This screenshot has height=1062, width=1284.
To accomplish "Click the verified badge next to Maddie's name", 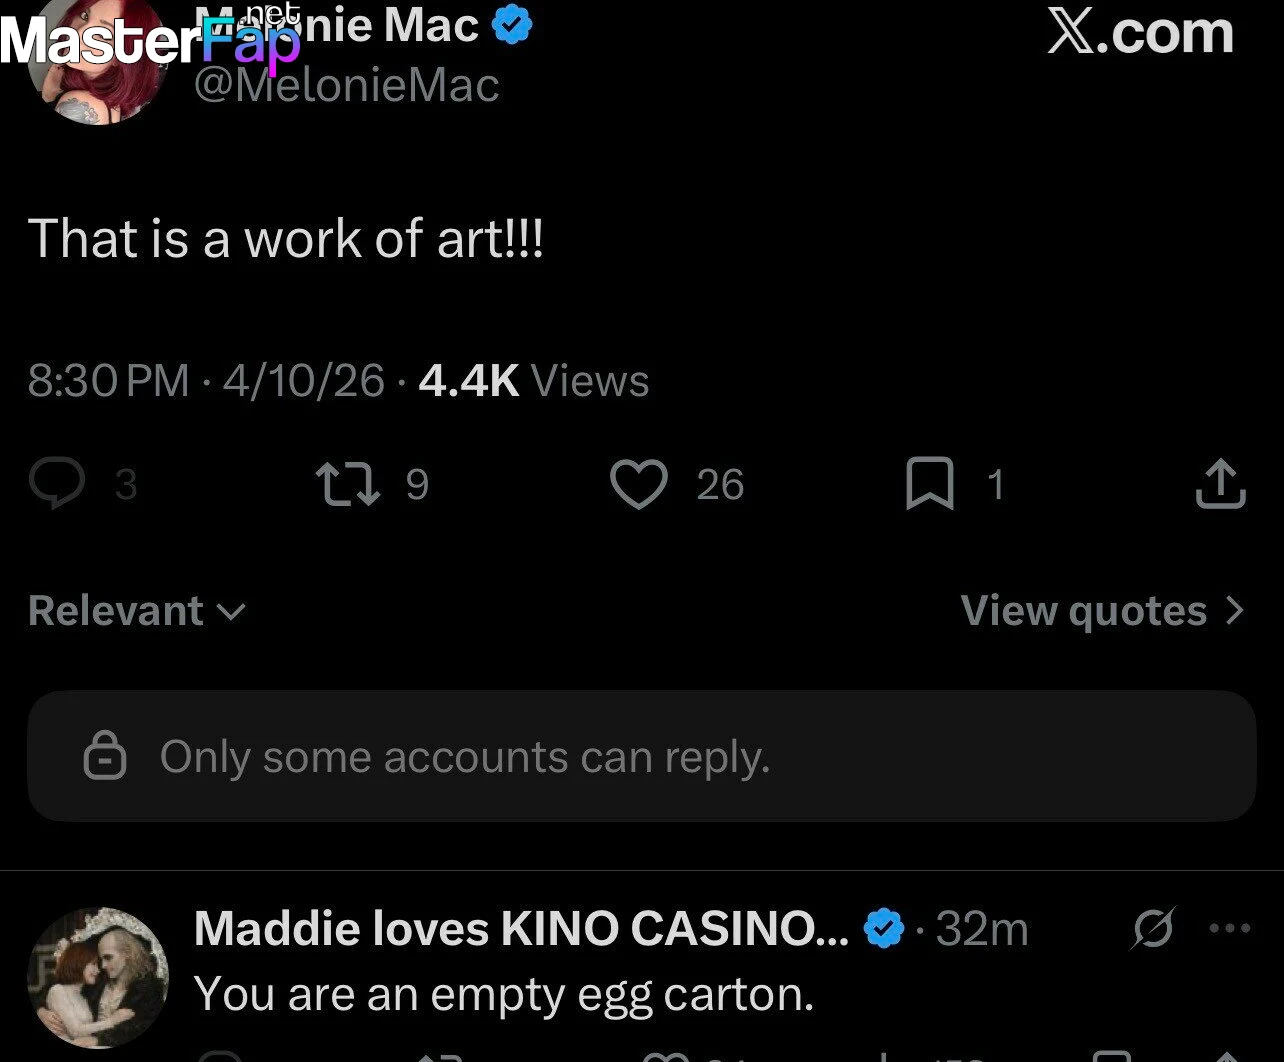I will click(883, 930).
